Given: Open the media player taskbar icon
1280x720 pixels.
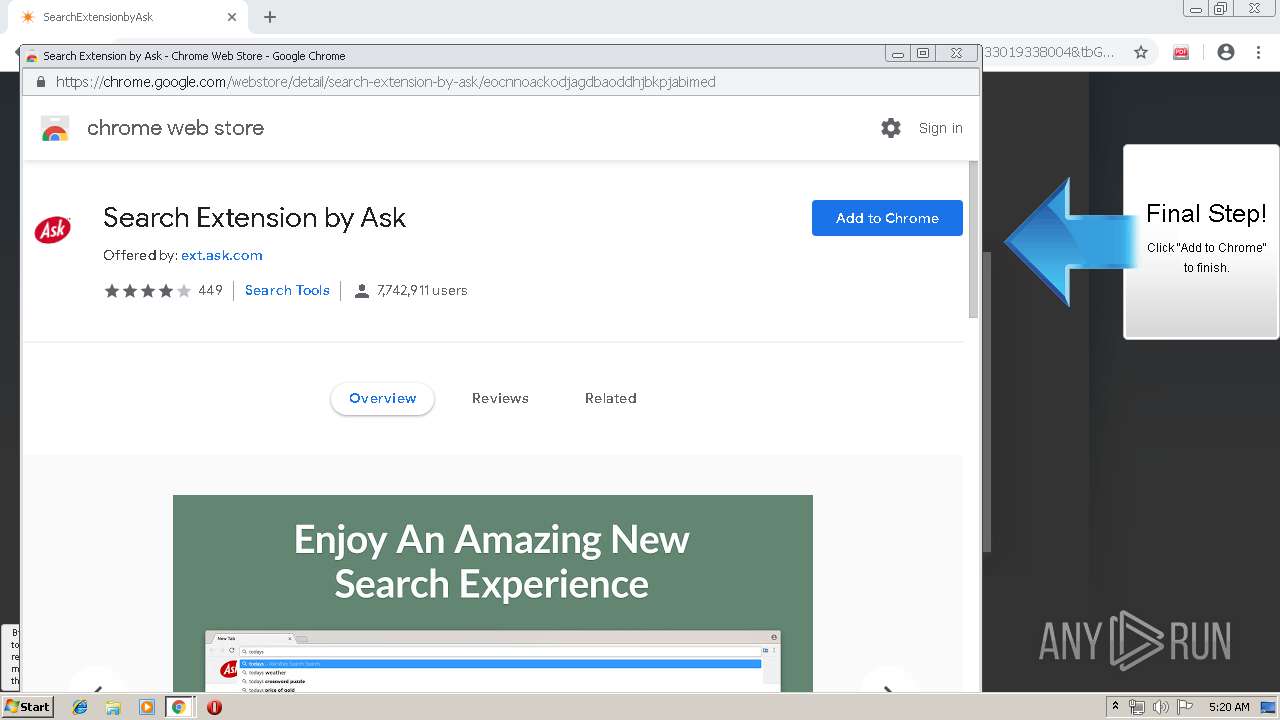Looking at the screenshot, I should pos(146,707).
